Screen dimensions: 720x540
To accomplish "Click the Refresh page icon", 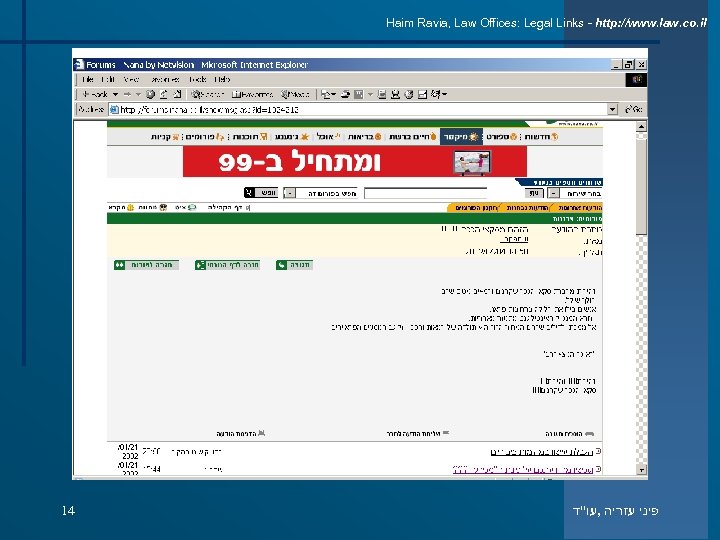I will click(163, 95).
